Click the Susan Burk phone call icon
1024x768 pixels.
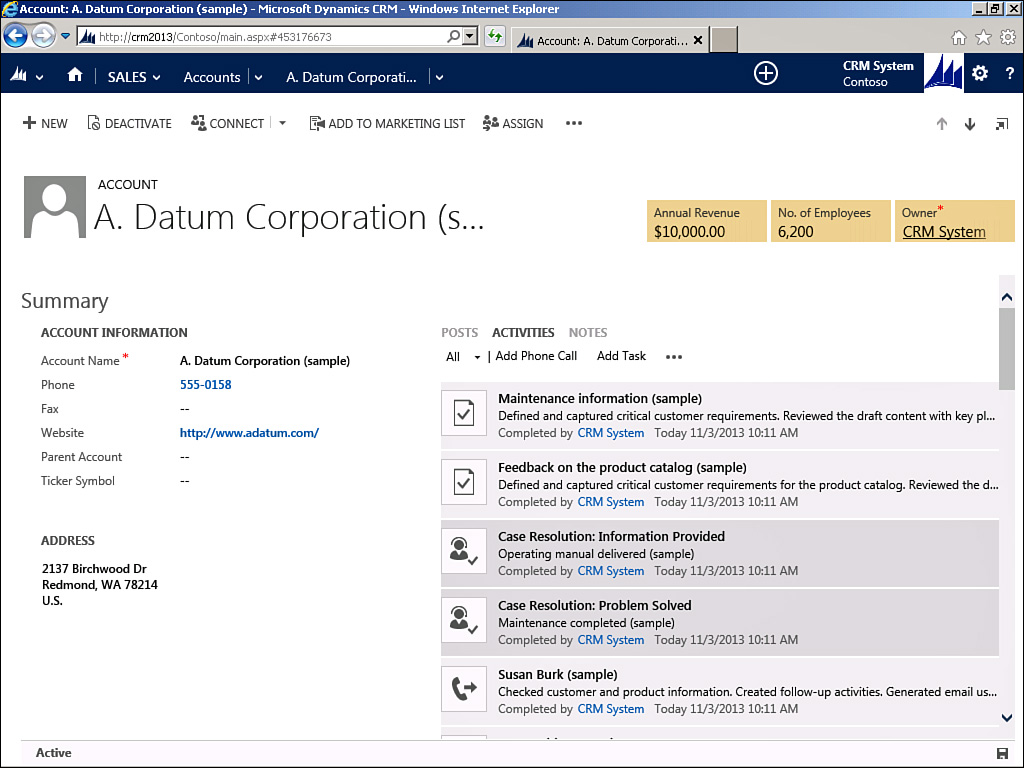[464, 688]
